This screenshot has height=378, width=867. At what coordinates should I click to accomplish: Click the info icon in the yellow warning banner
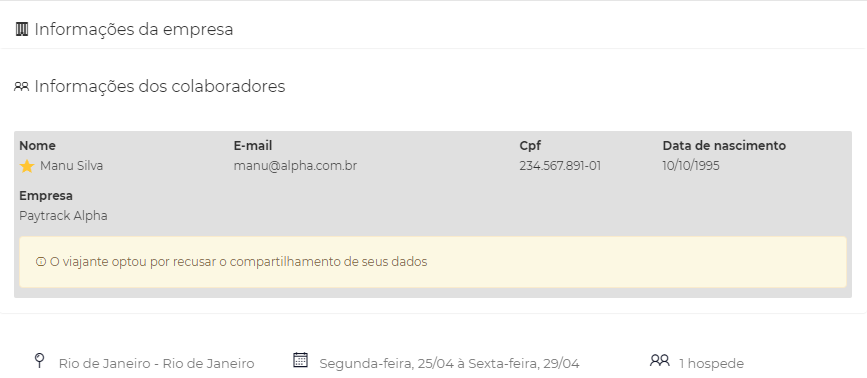coord(40,262)
